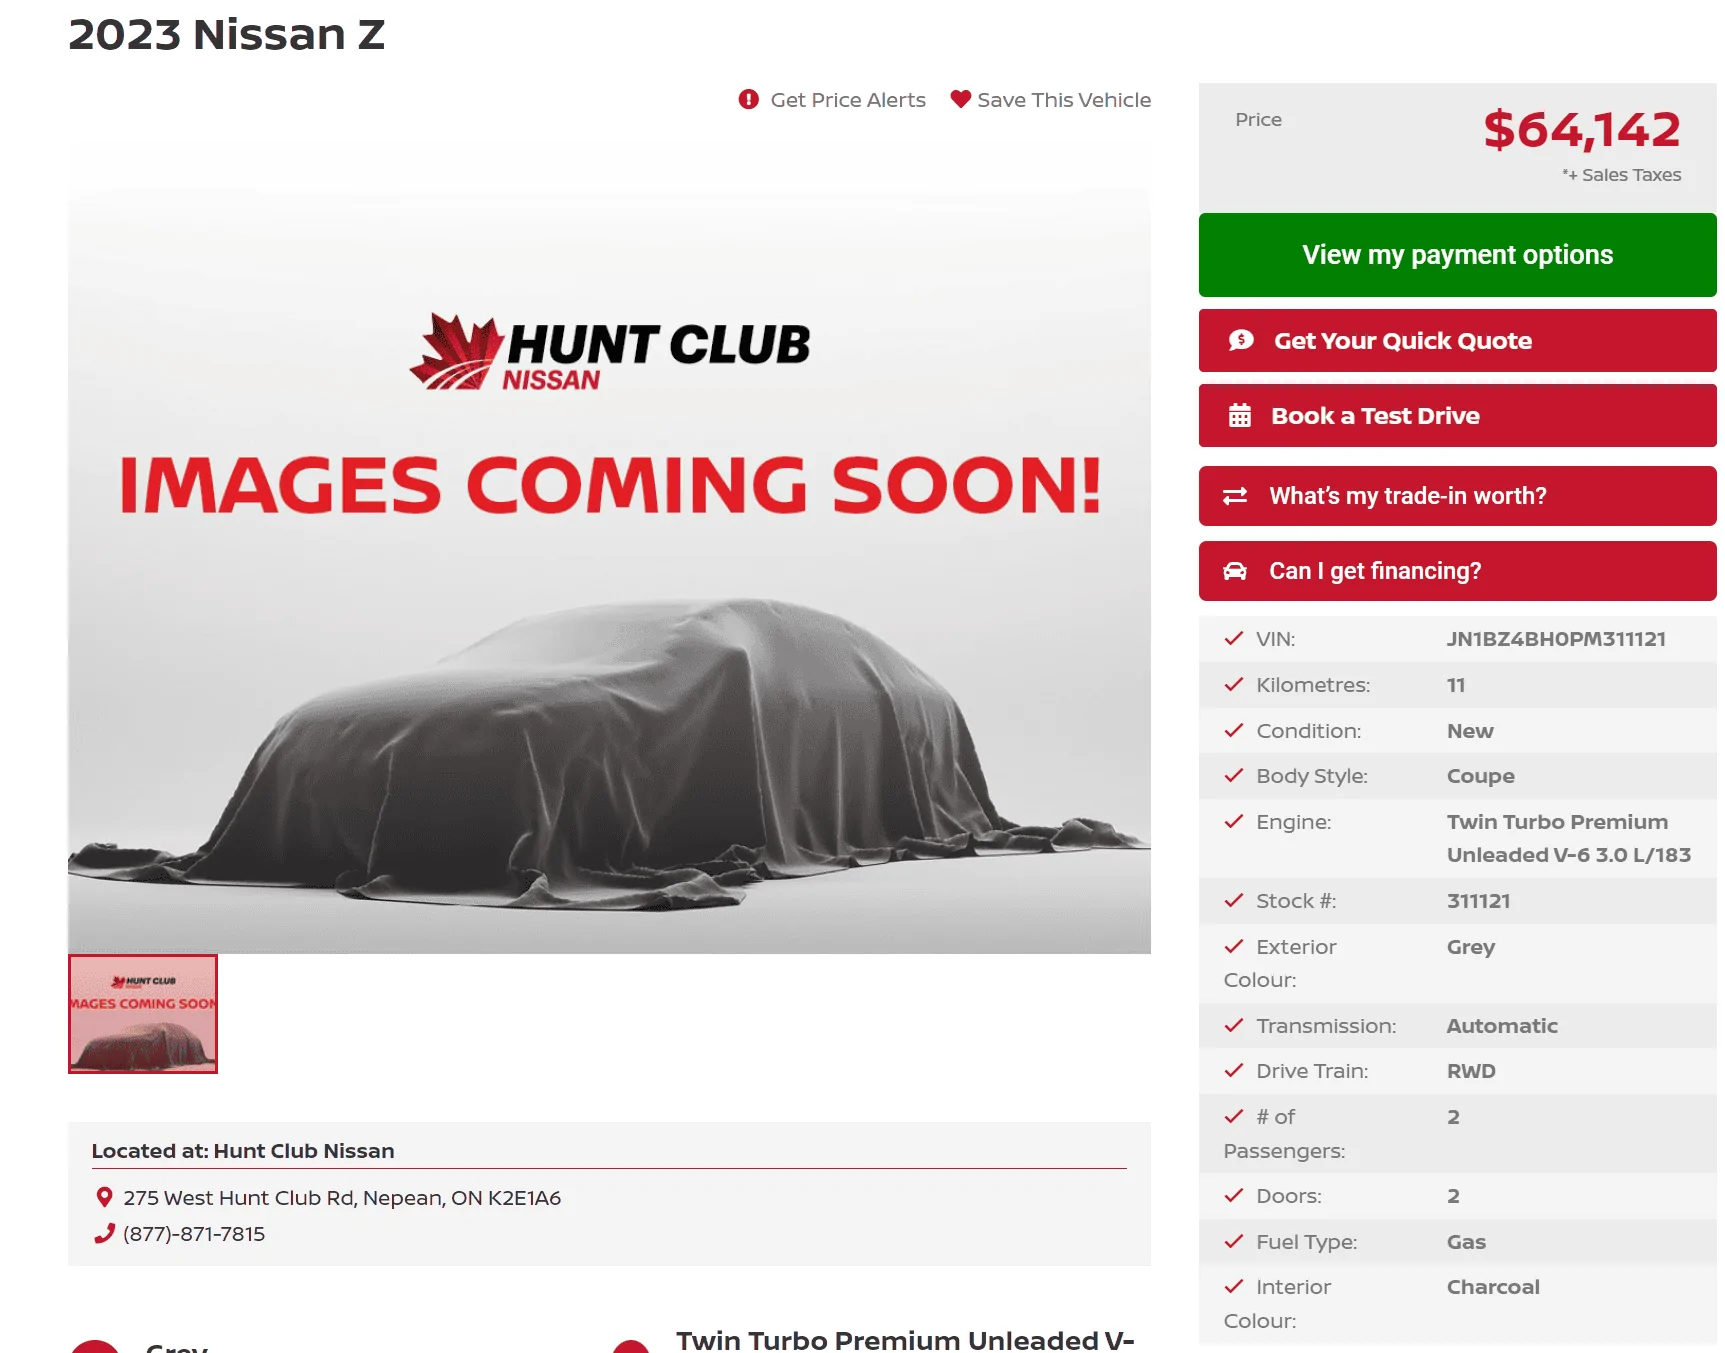Click the Located at: Hunt Club Nissan heading

point(243,1151)
